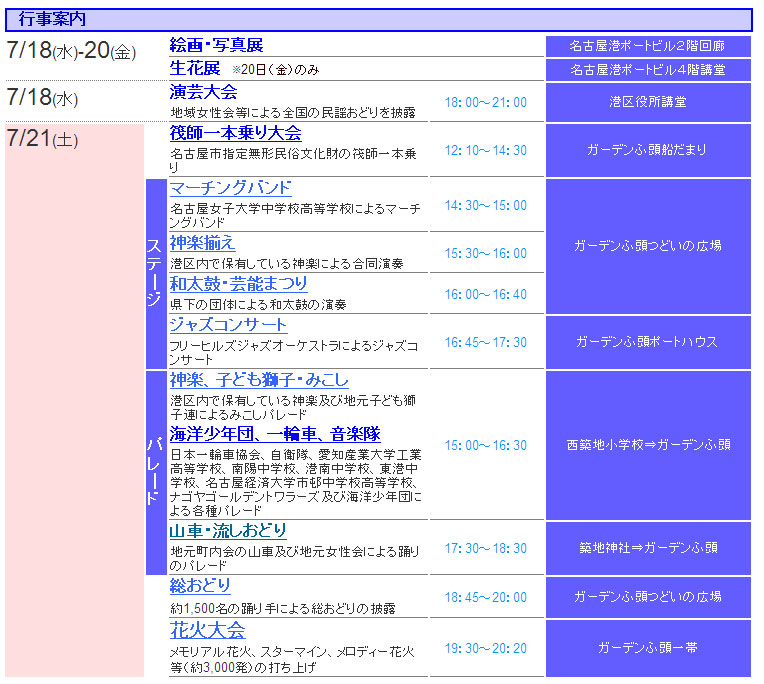The height and width of the screenshot is (684, 764).
Task: Click the ステージ vertical category label
Action: click(155, 273)
